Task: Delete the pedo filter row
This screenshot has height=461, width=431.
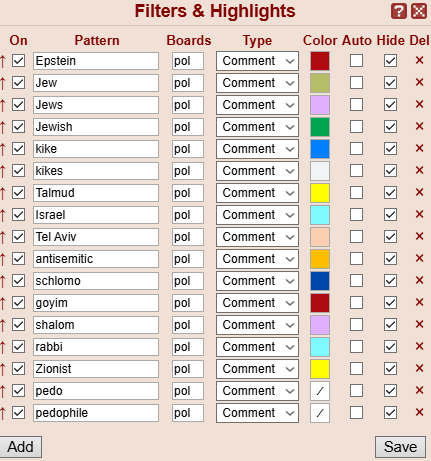Action: click(x=419, y=390)
